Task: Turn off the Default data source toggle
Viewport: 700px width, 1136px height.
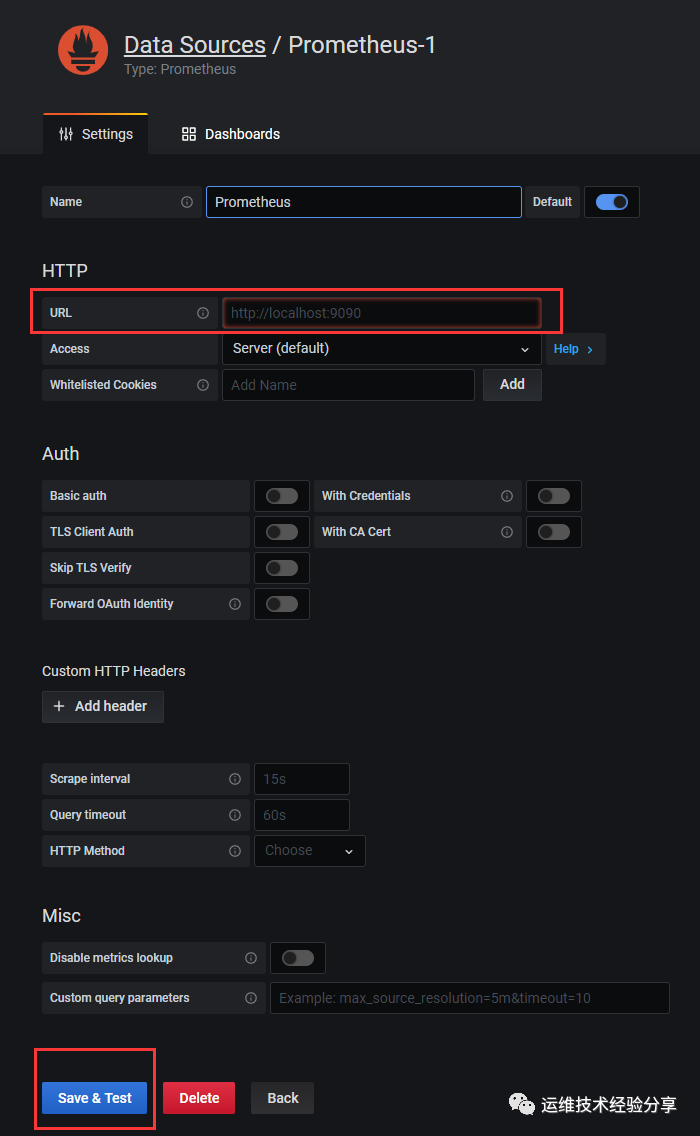Action: point(611,202)
